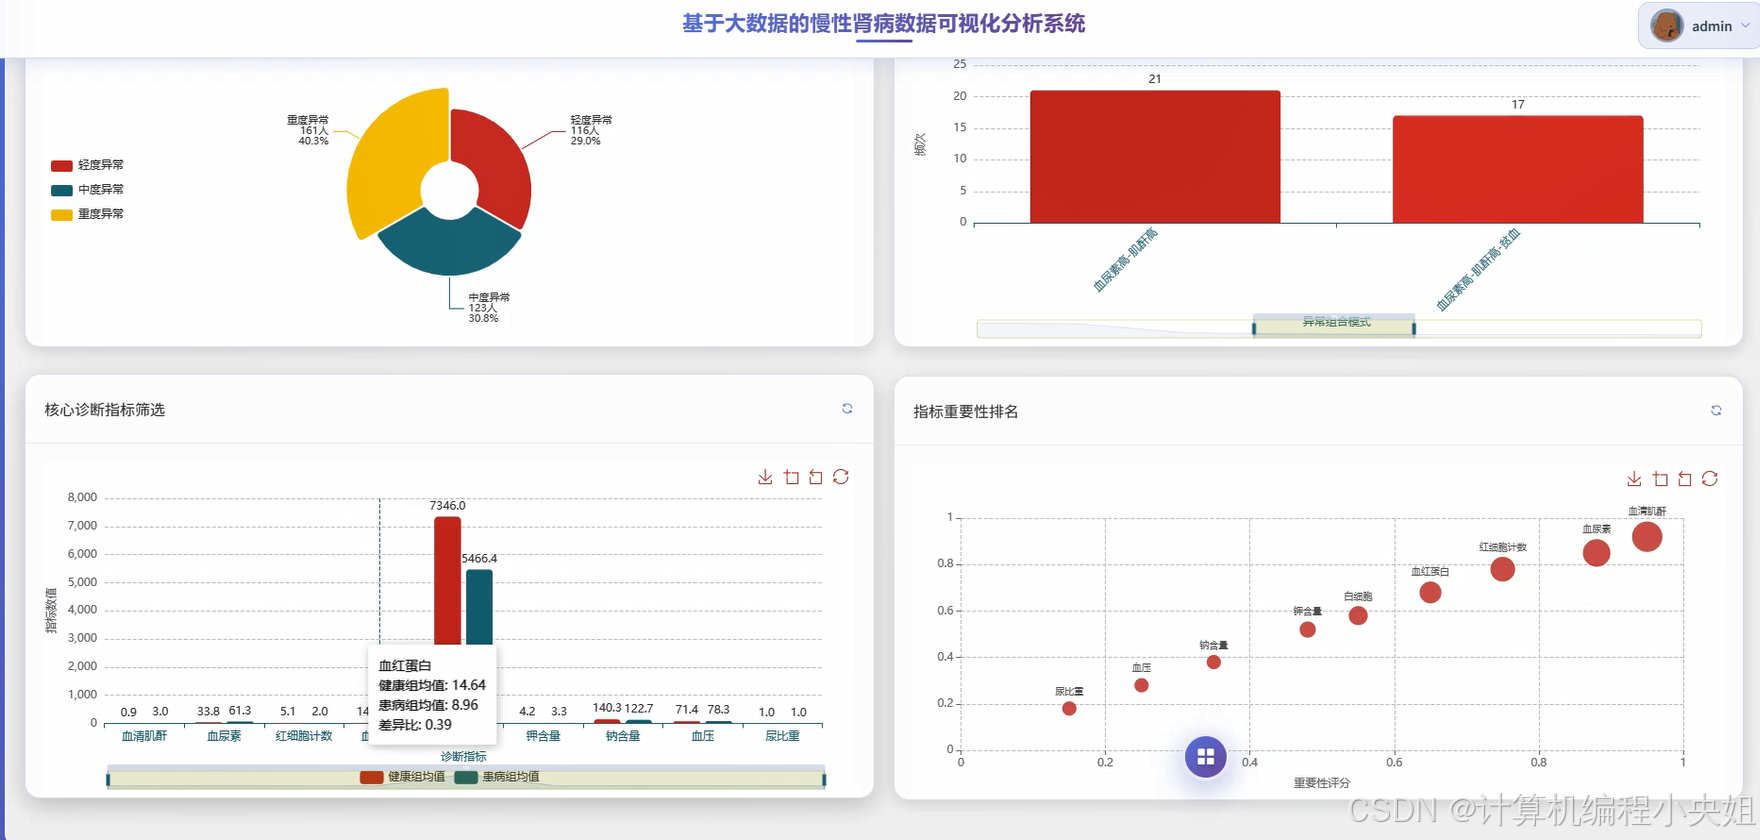Restore the 核心诊断指标筛选 chart via toolbox
The image size is (1760, 840).
pos(841,477)
